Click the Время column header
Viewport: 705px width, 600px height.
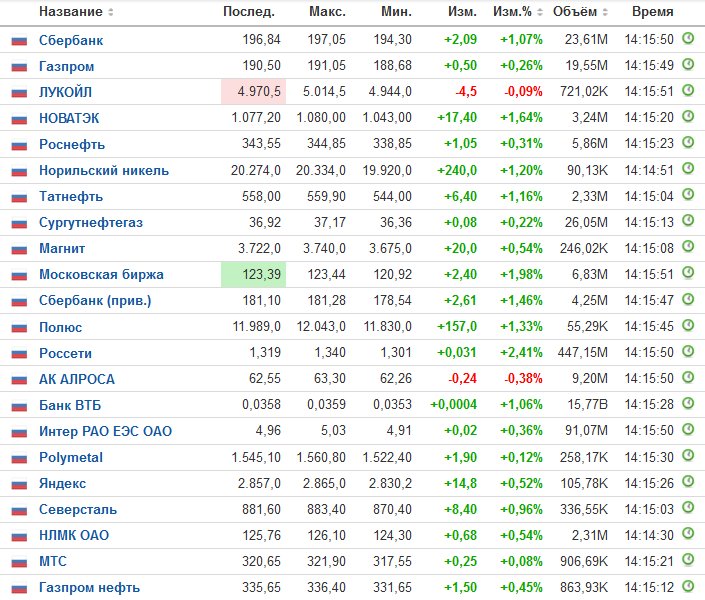click(652, 12)
